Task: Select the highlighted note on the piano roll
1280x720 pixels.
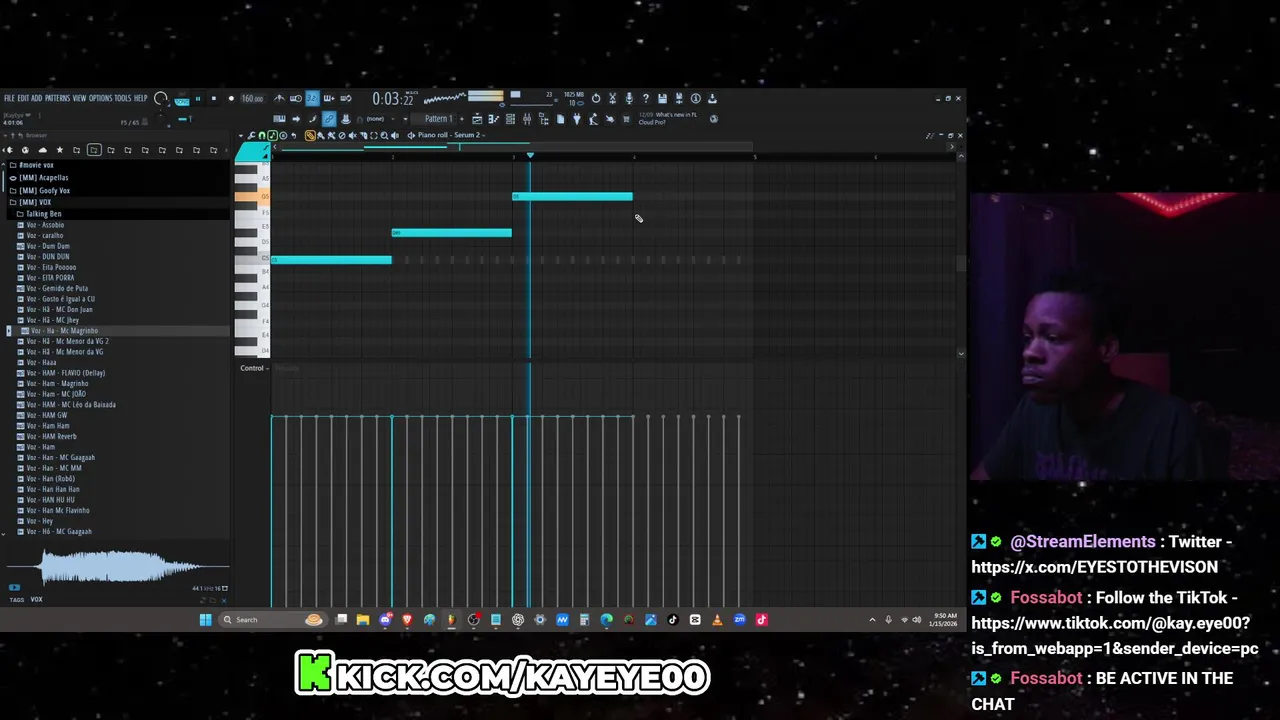Action: 572,196
